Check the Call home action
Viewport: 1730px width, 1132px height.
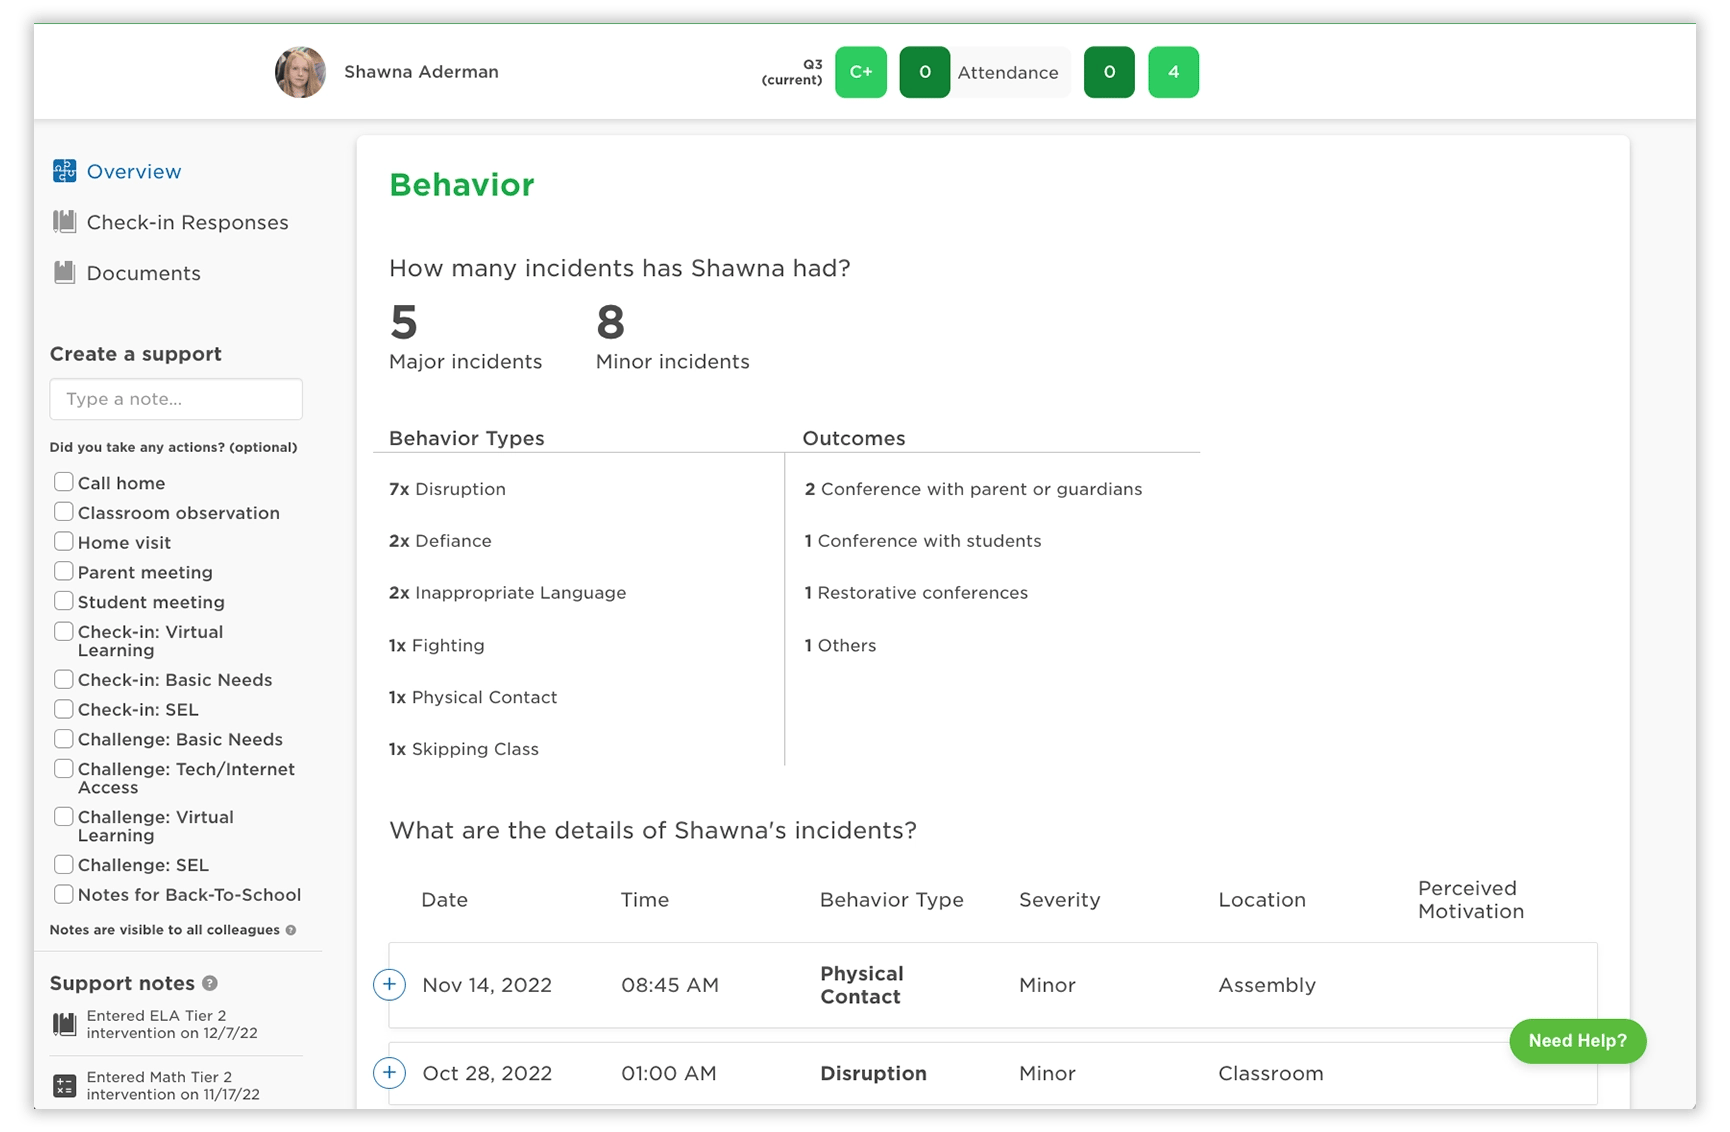pyautogui.click(x=64, y=481)
